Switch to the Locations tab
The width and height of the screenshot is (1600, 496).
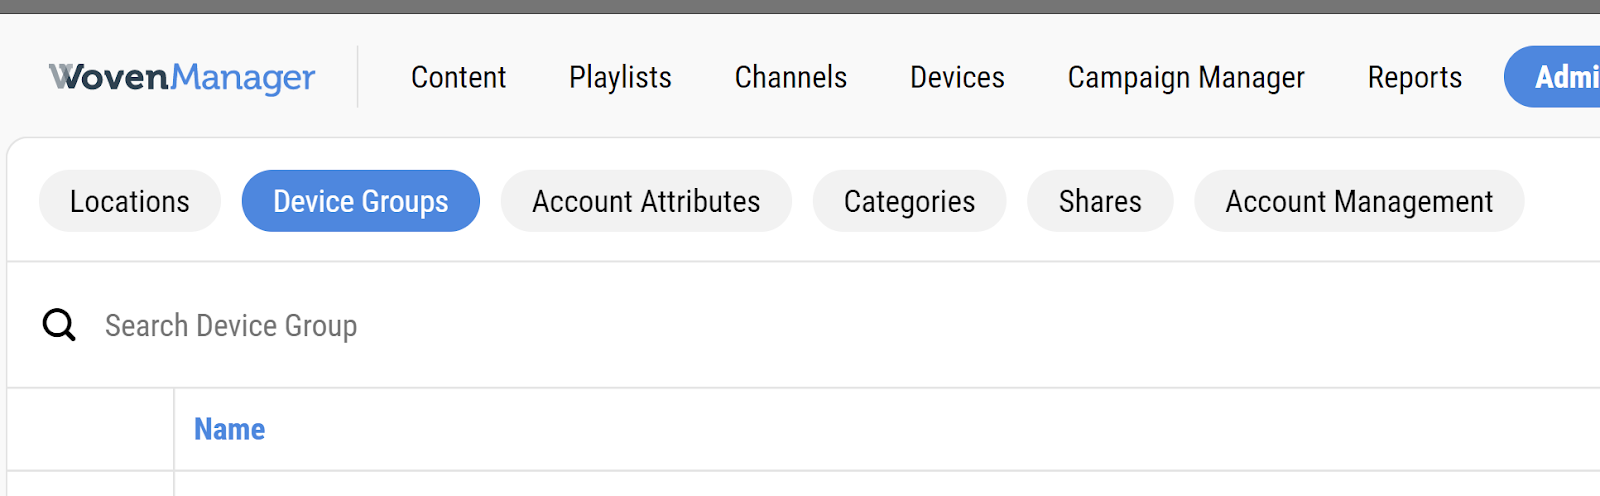(130, 201)
